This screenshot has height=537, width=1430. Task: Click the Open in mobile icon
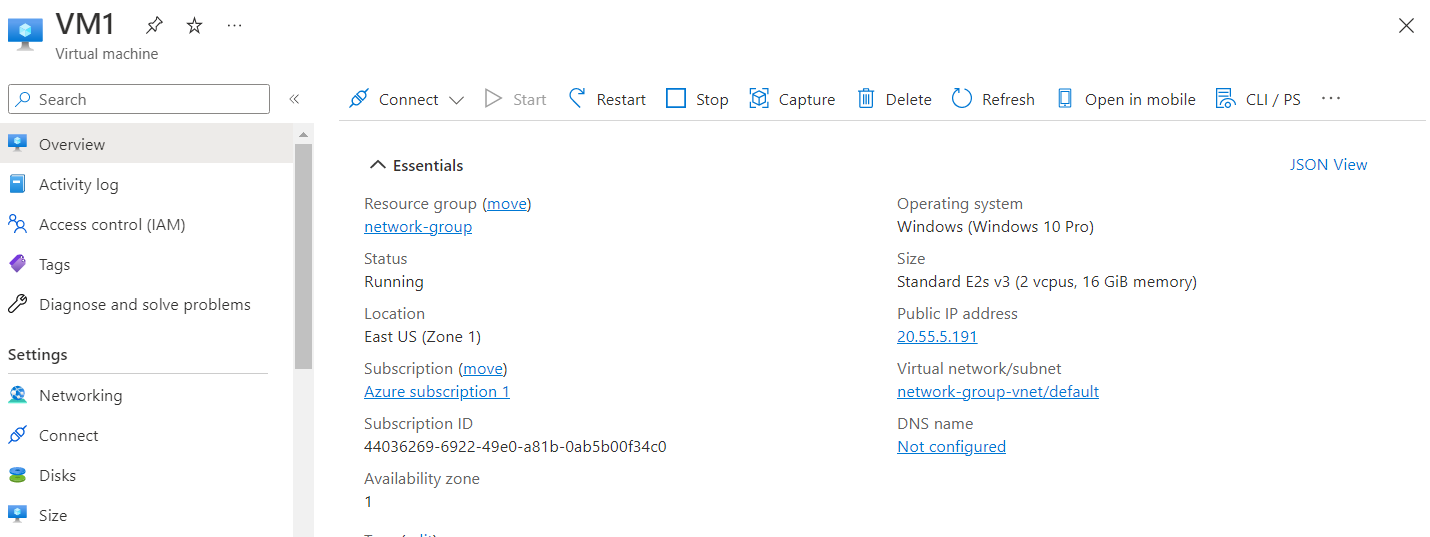(1065, 98)
